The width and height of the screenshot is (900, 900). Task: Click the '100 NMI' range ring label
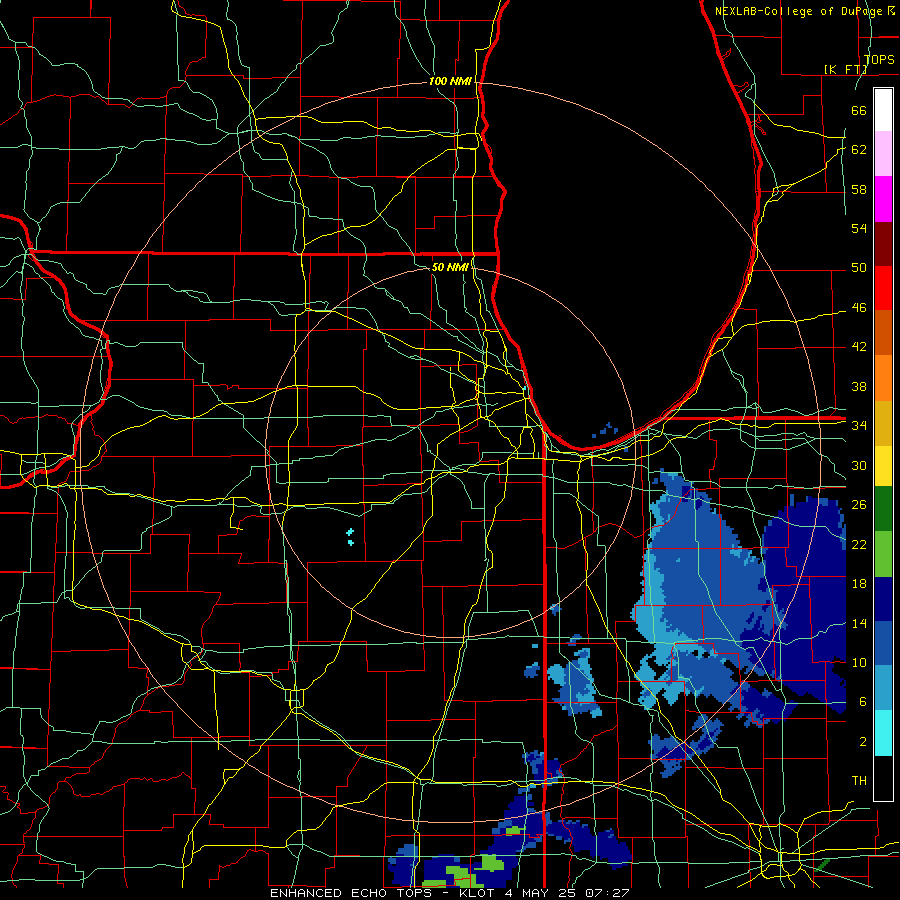point(450,82)
